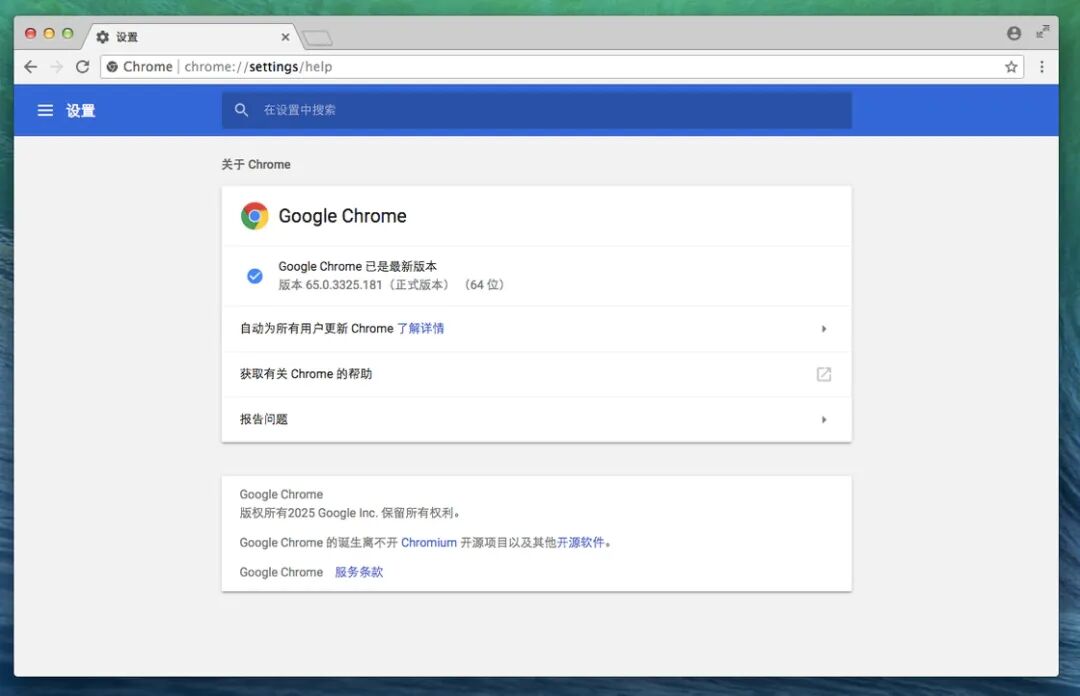The width and height of the screenshot is (1080, 696).
Task: Click the Google Chrome logo icon
Action: pyautogui.click(x=254, y=216)
